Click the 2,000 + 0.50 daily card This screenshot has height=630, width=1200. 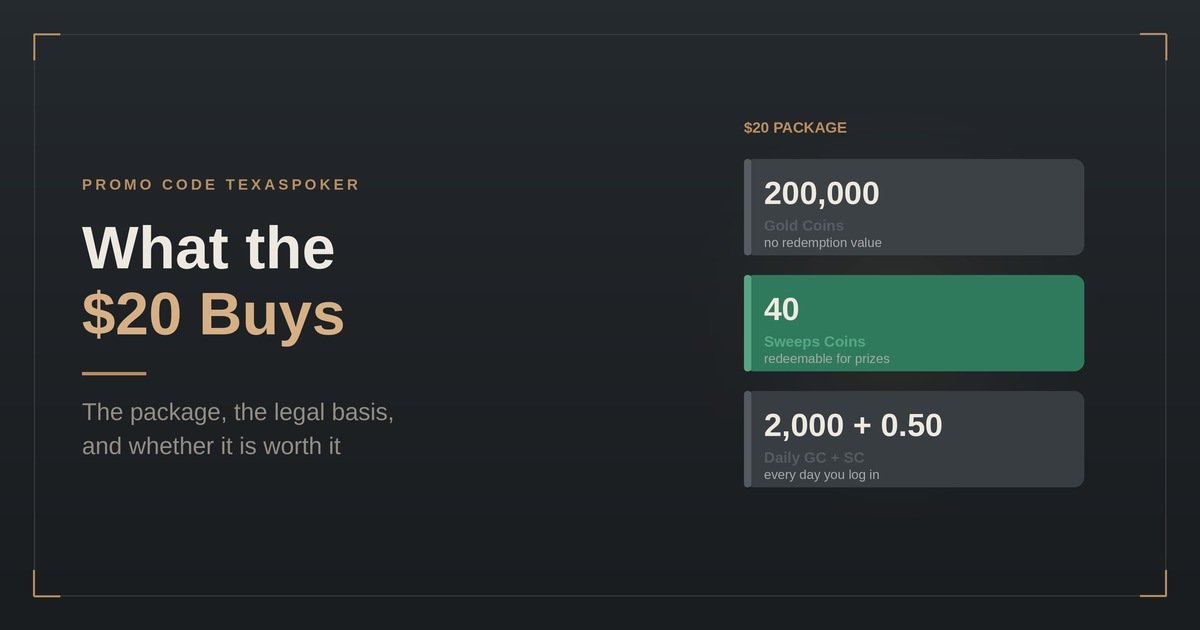point(914,439)
